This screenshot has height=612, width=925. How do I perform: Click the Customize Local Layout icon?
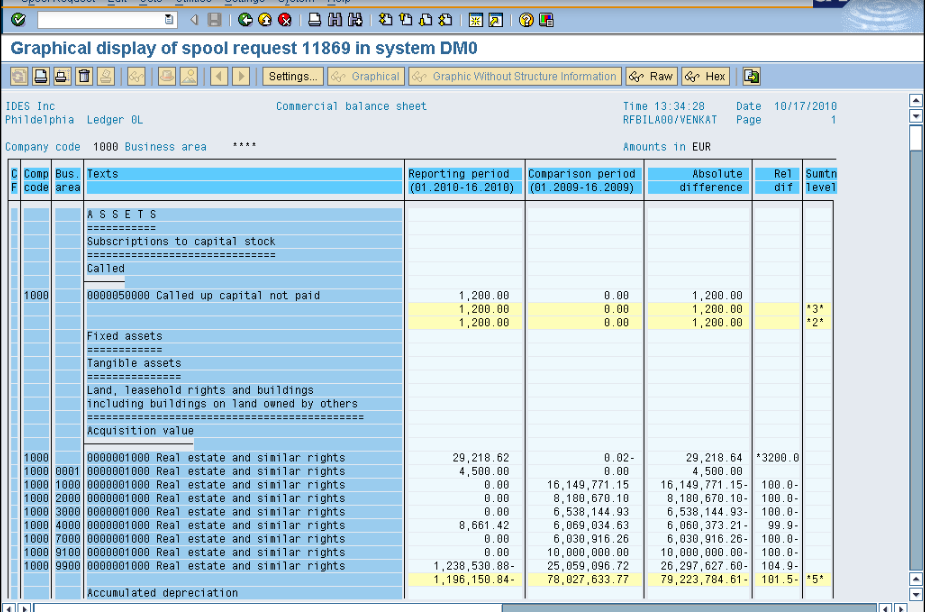(x=546, y=20)
